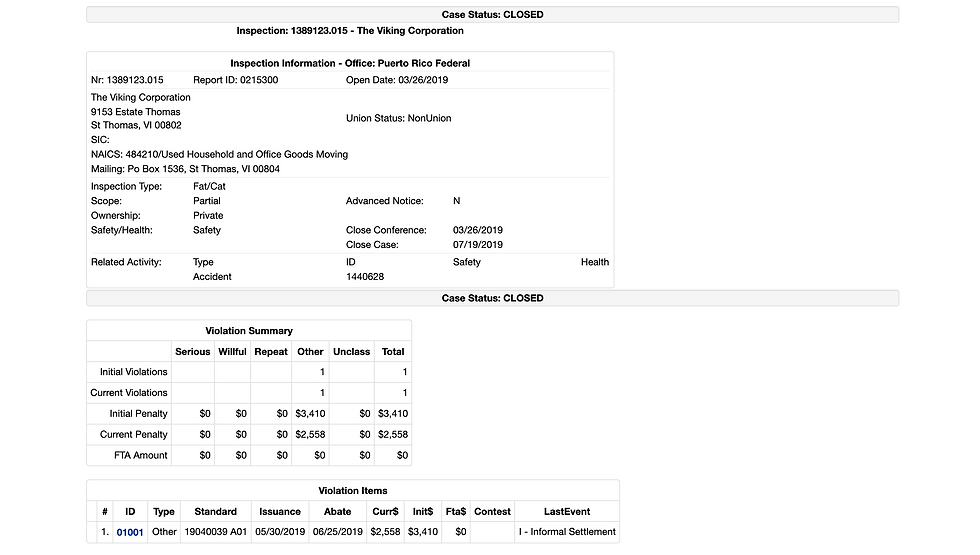Click the Current Violations row label
The image size is (980, 555).
[129, 392]
